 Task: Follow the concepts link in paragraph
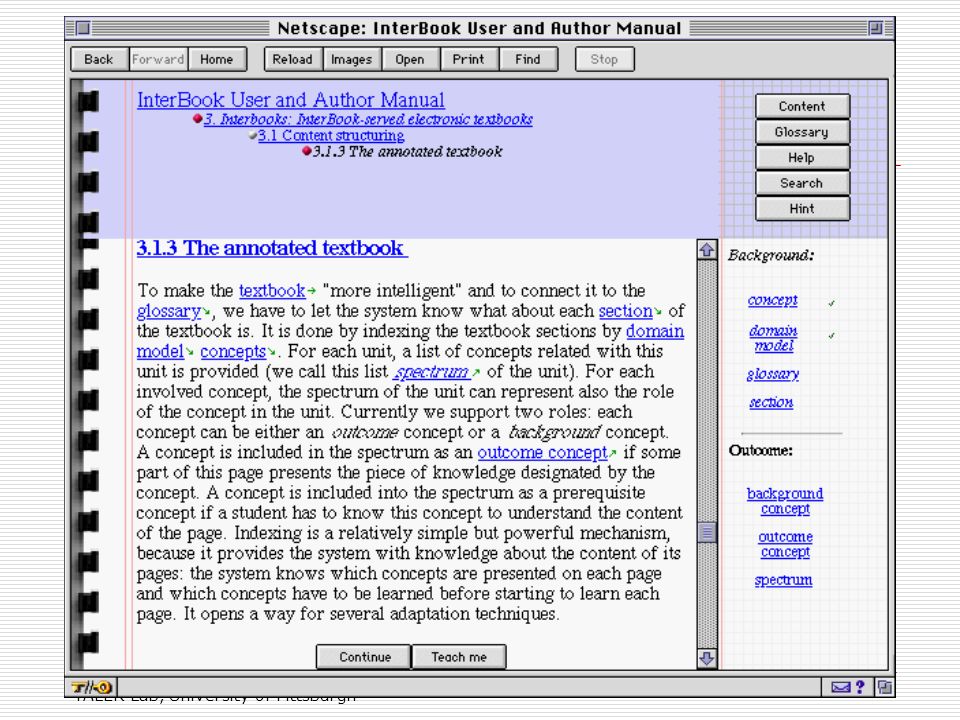click(233, 351)
